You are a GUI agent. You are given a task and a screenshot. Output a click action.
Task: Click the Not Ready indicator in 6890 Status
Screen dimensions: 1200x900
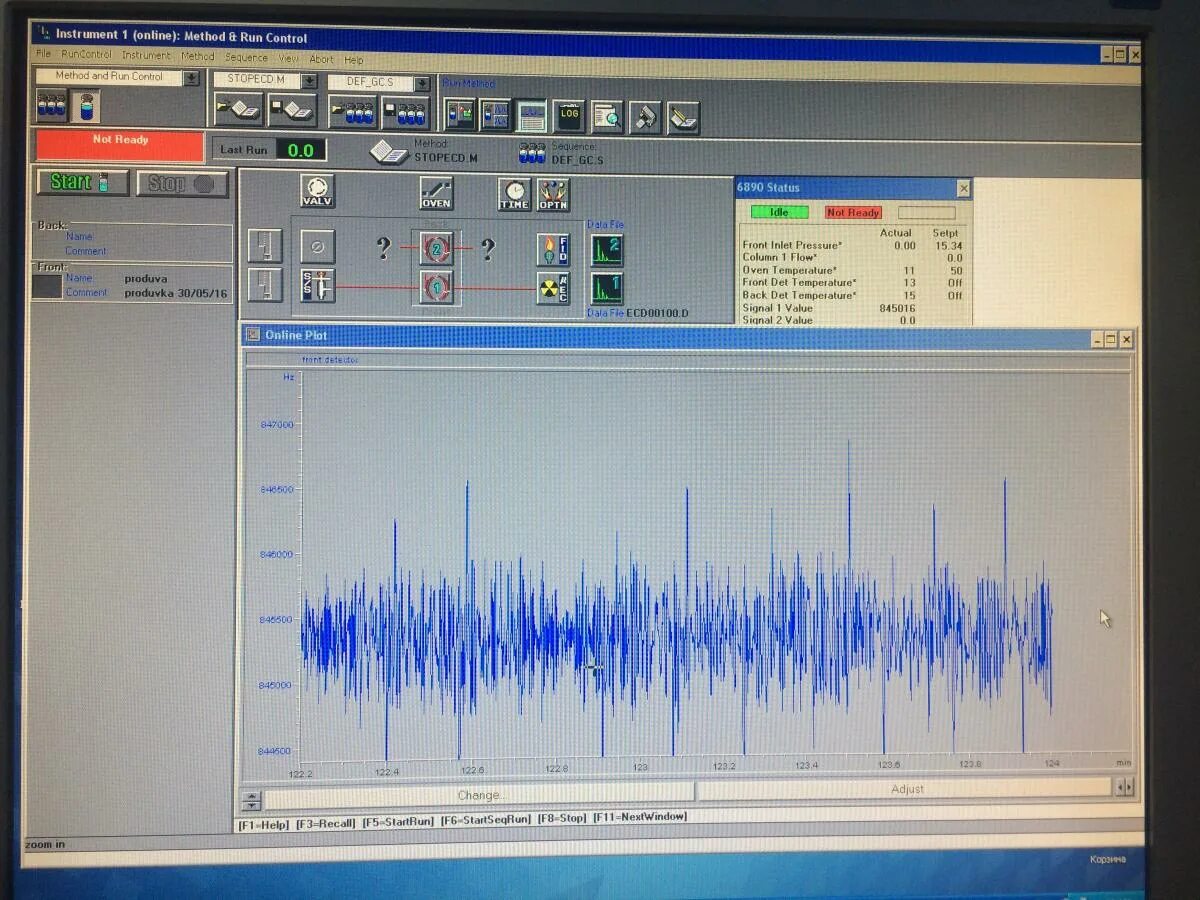853,213
